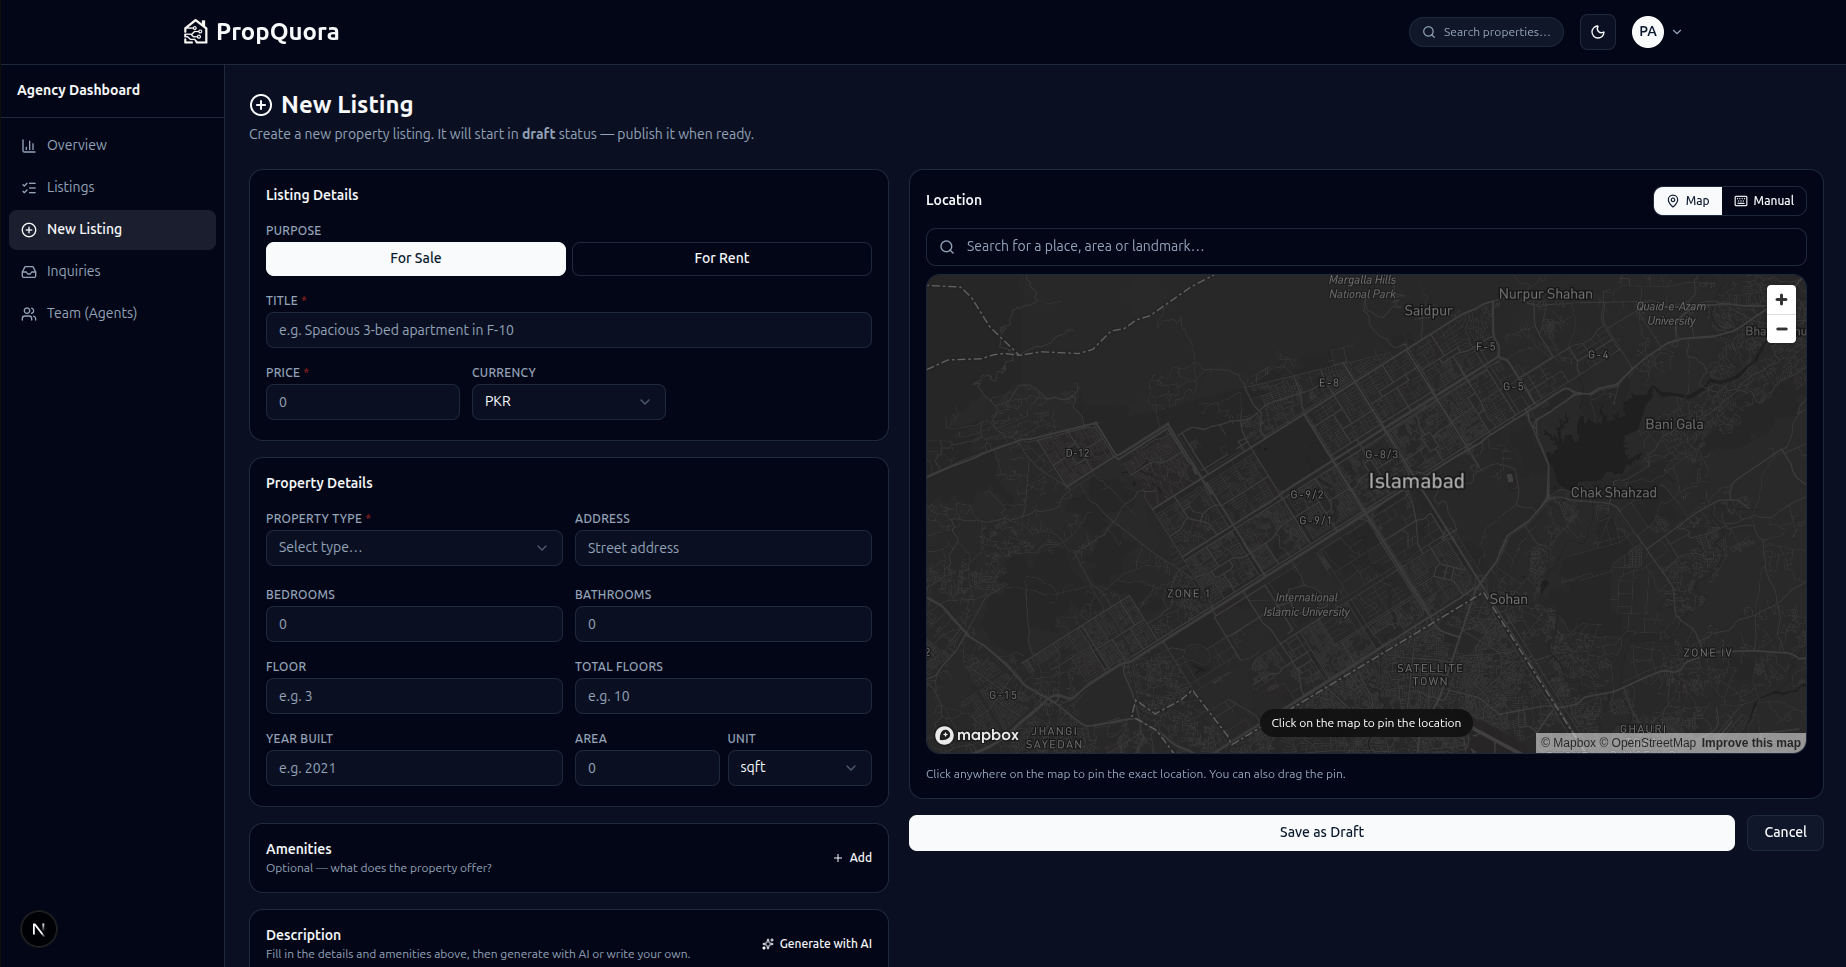Click the PropQuora house logo icon
This screenshot has width=1846, height=967.
195,32
